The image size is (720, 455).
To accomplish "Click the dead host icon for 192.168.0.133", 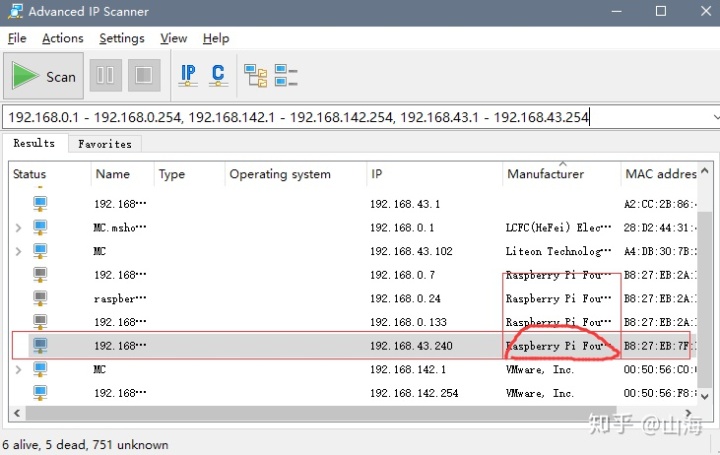I will (40, 322).
